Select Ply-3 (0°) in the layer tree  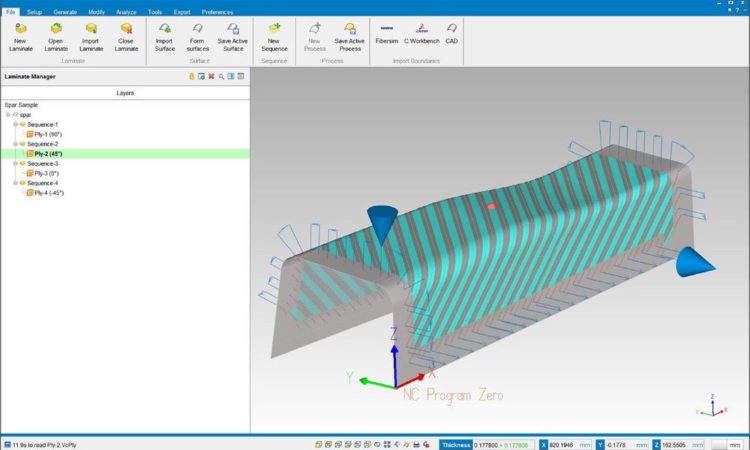pos(46,174)
